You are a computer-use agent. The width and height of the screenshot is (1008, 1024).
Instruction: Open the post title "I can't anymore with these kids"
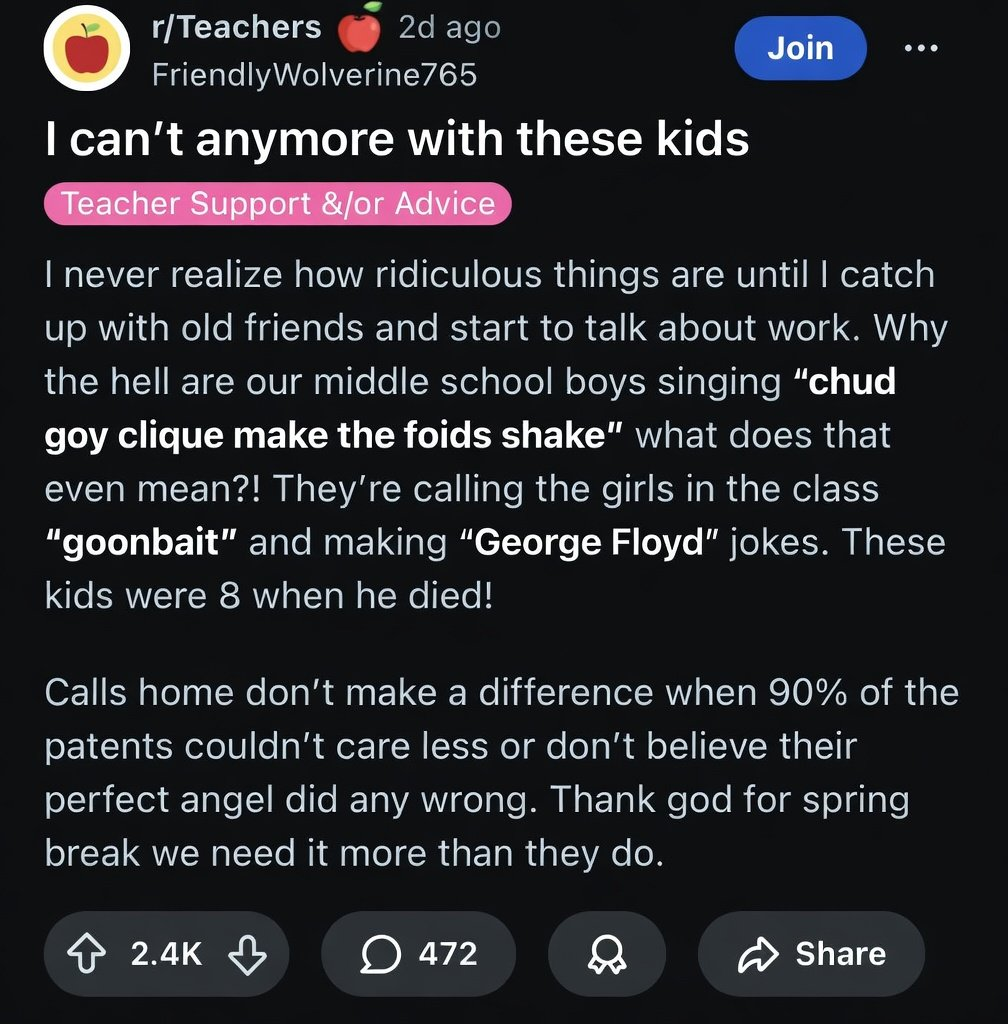coord(397,139)
